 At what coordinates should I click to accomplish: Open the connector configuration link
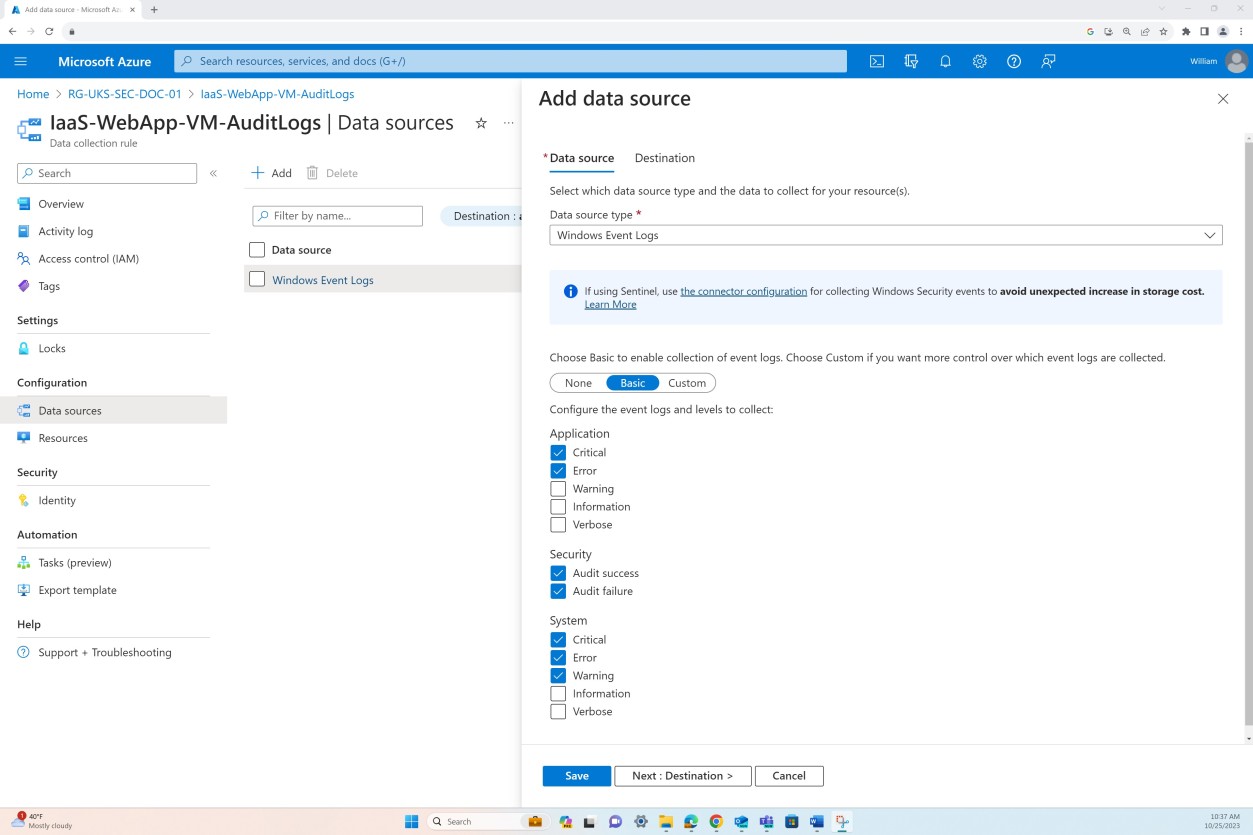click(743, 291)
